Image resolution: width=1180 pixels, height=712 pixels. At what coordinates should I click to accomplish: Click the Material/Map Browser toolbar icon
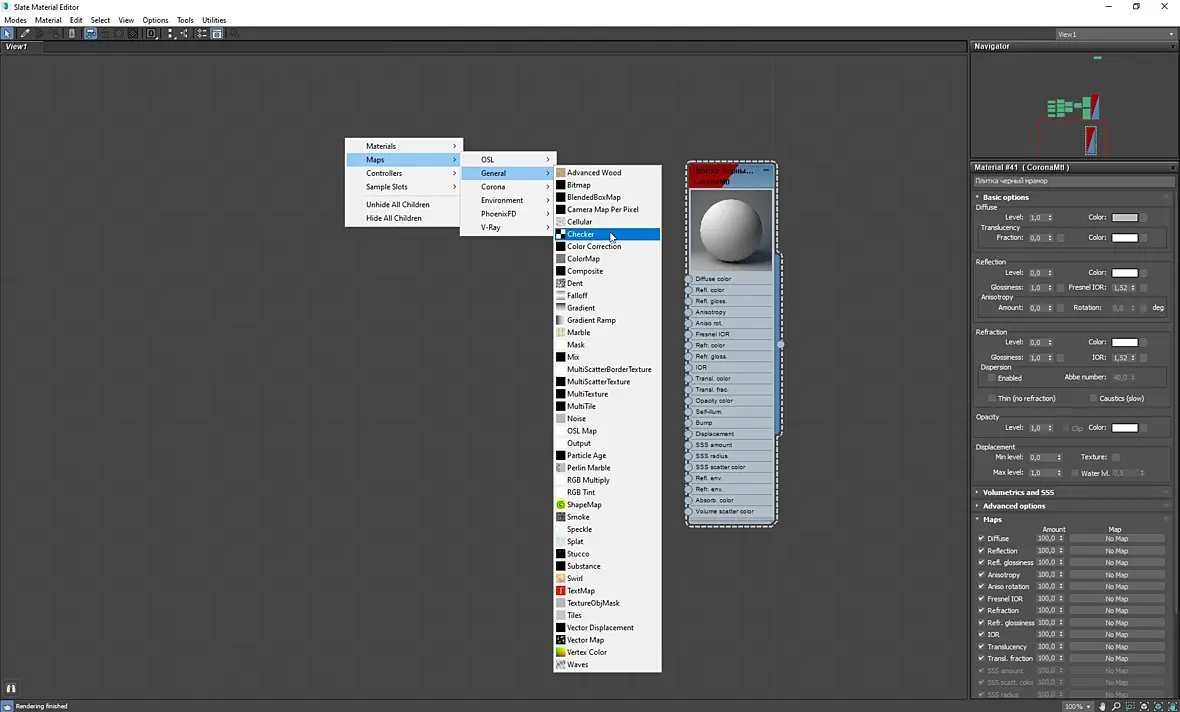(x=202, y=34)
